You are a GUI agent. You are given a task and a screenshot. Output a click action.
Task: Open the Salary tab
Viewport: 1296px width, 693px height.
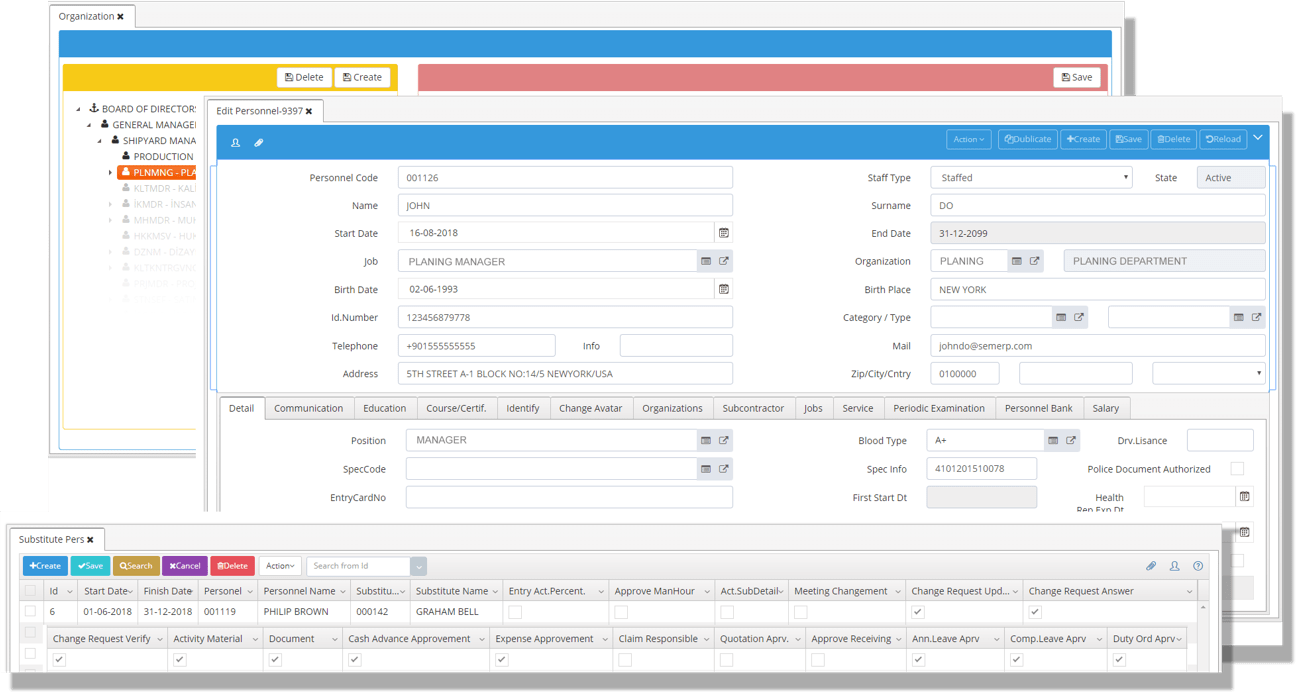(x=1105, y=408)
